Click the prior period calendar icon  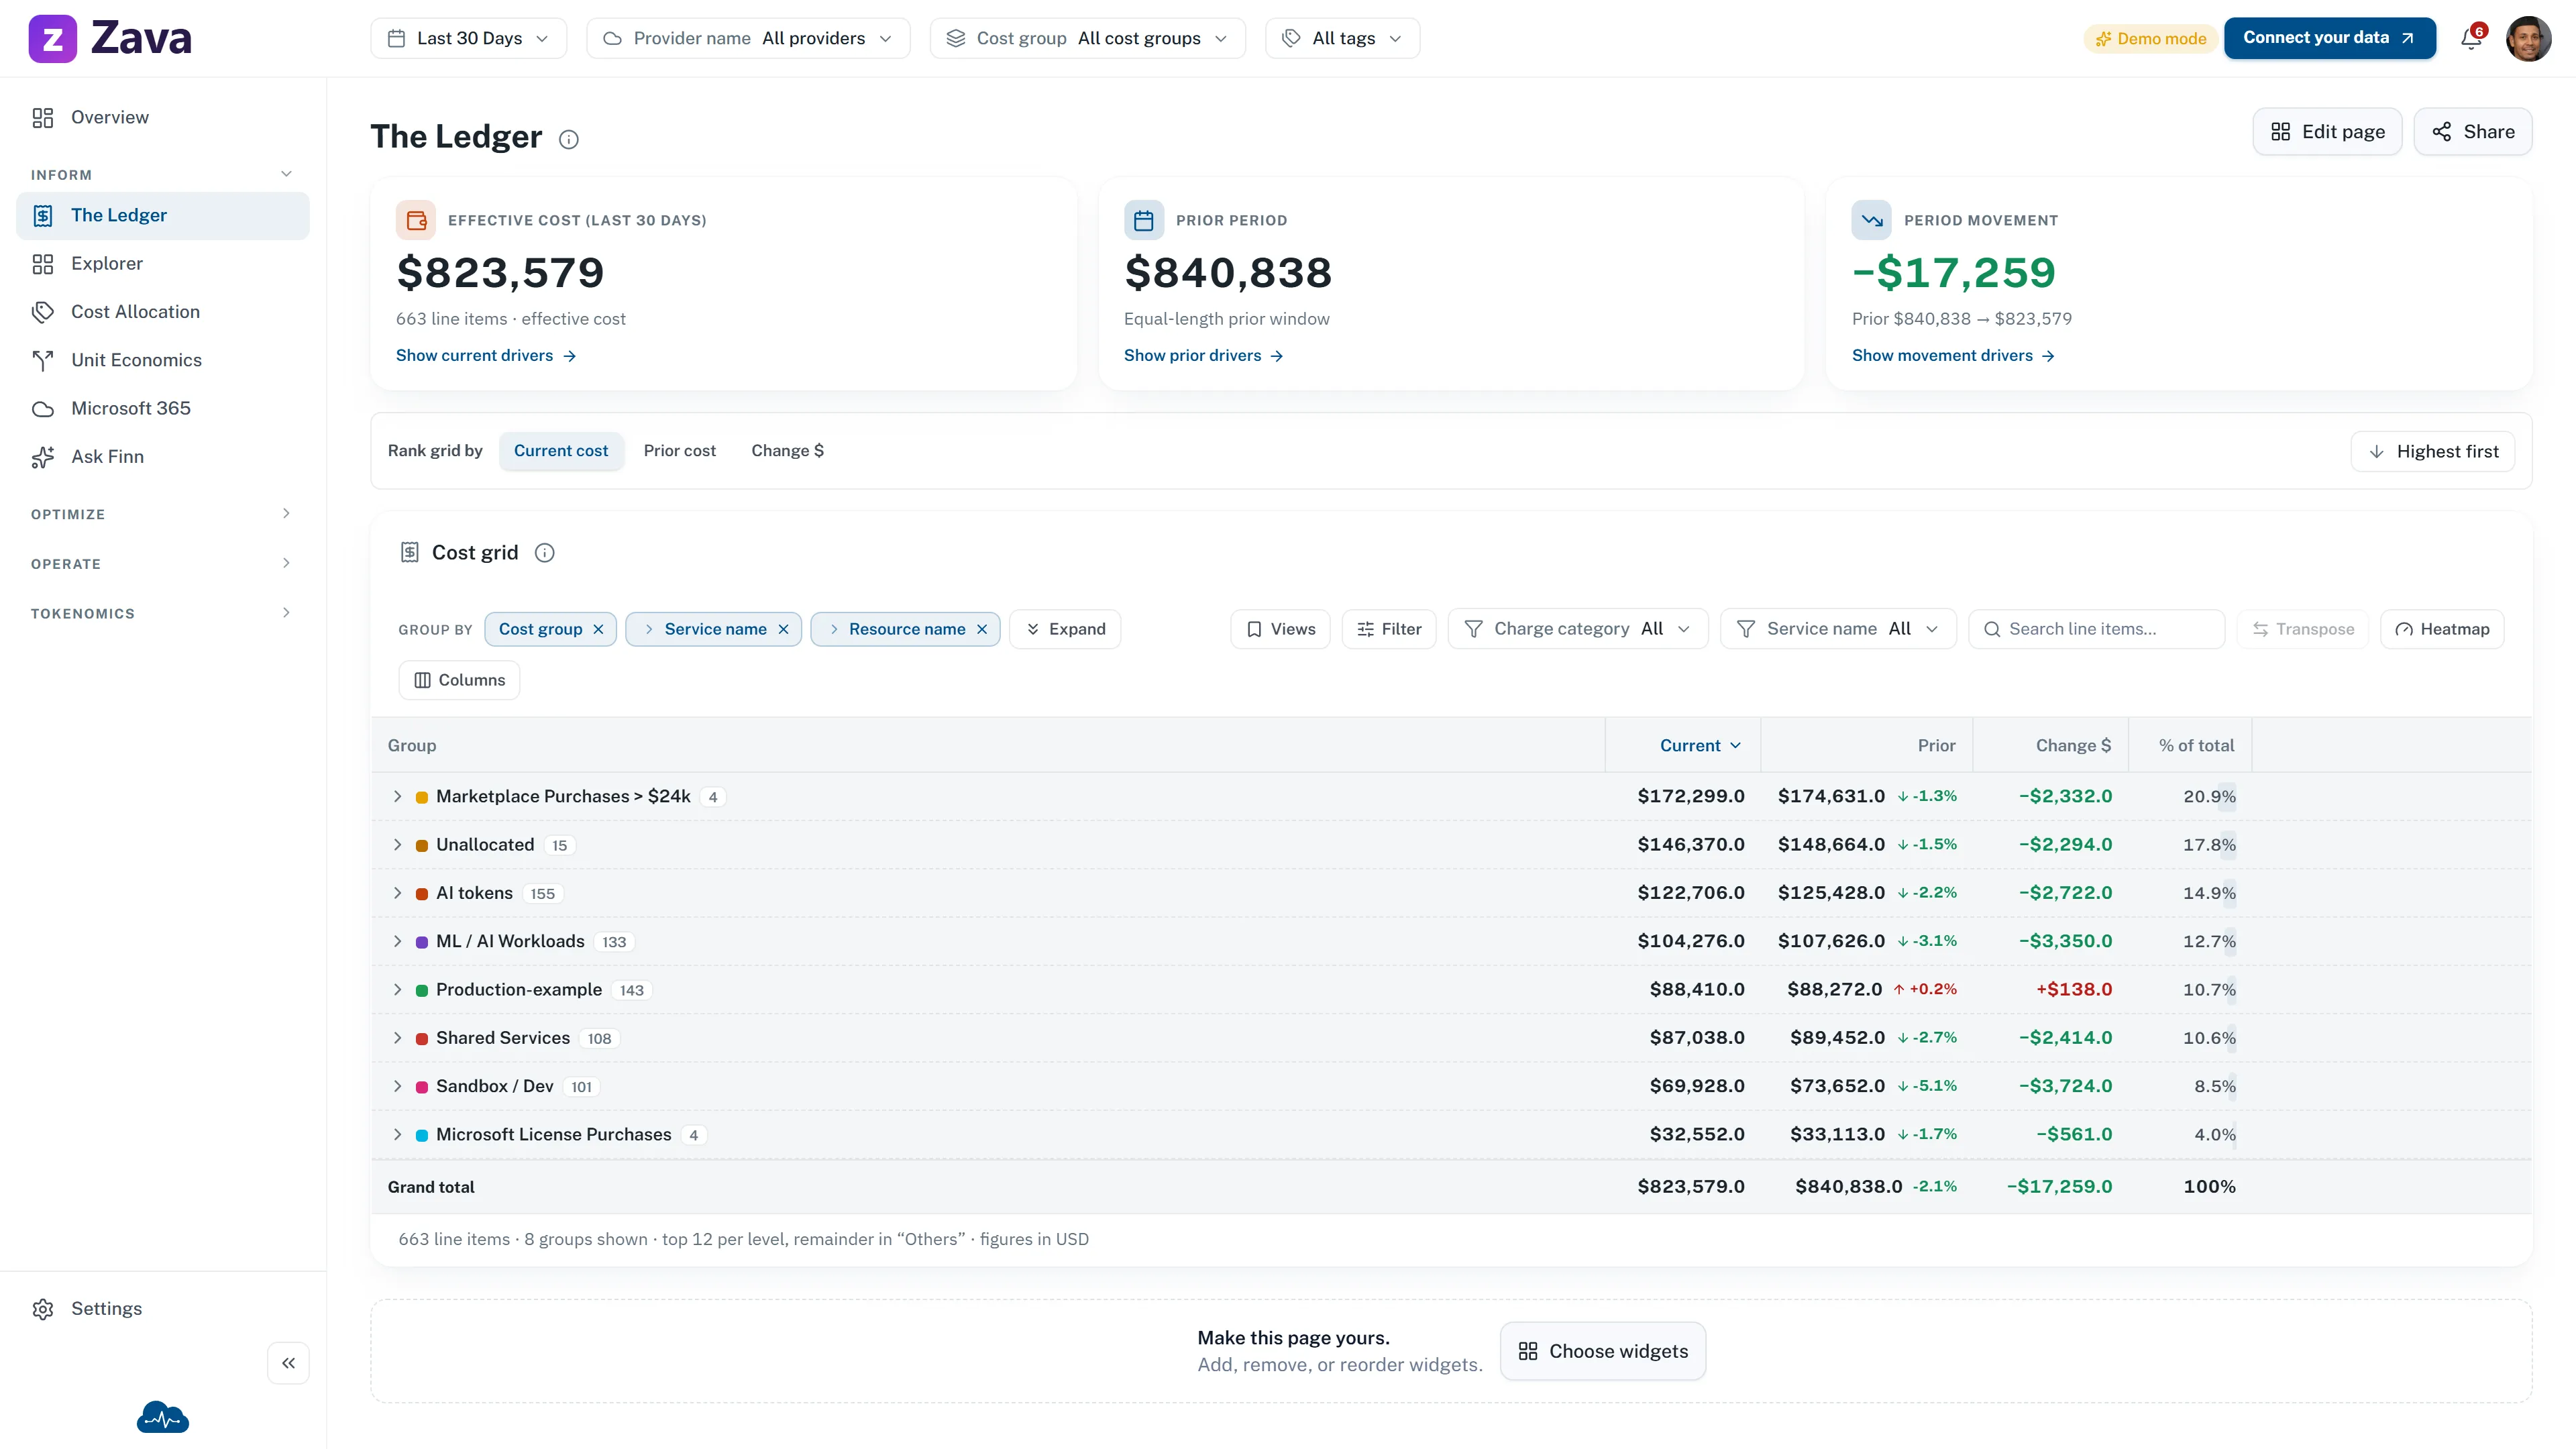click(1144, 220)
